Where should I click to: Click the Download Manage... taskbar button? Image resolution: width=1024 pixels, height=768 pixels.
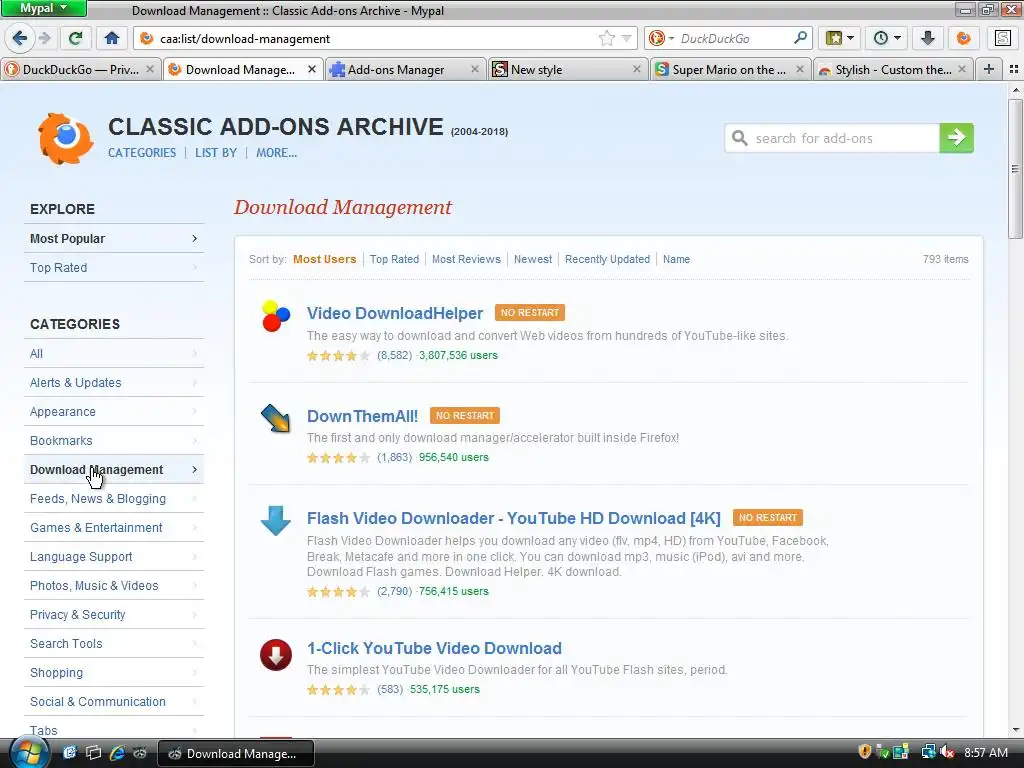[x=236, y=753]
